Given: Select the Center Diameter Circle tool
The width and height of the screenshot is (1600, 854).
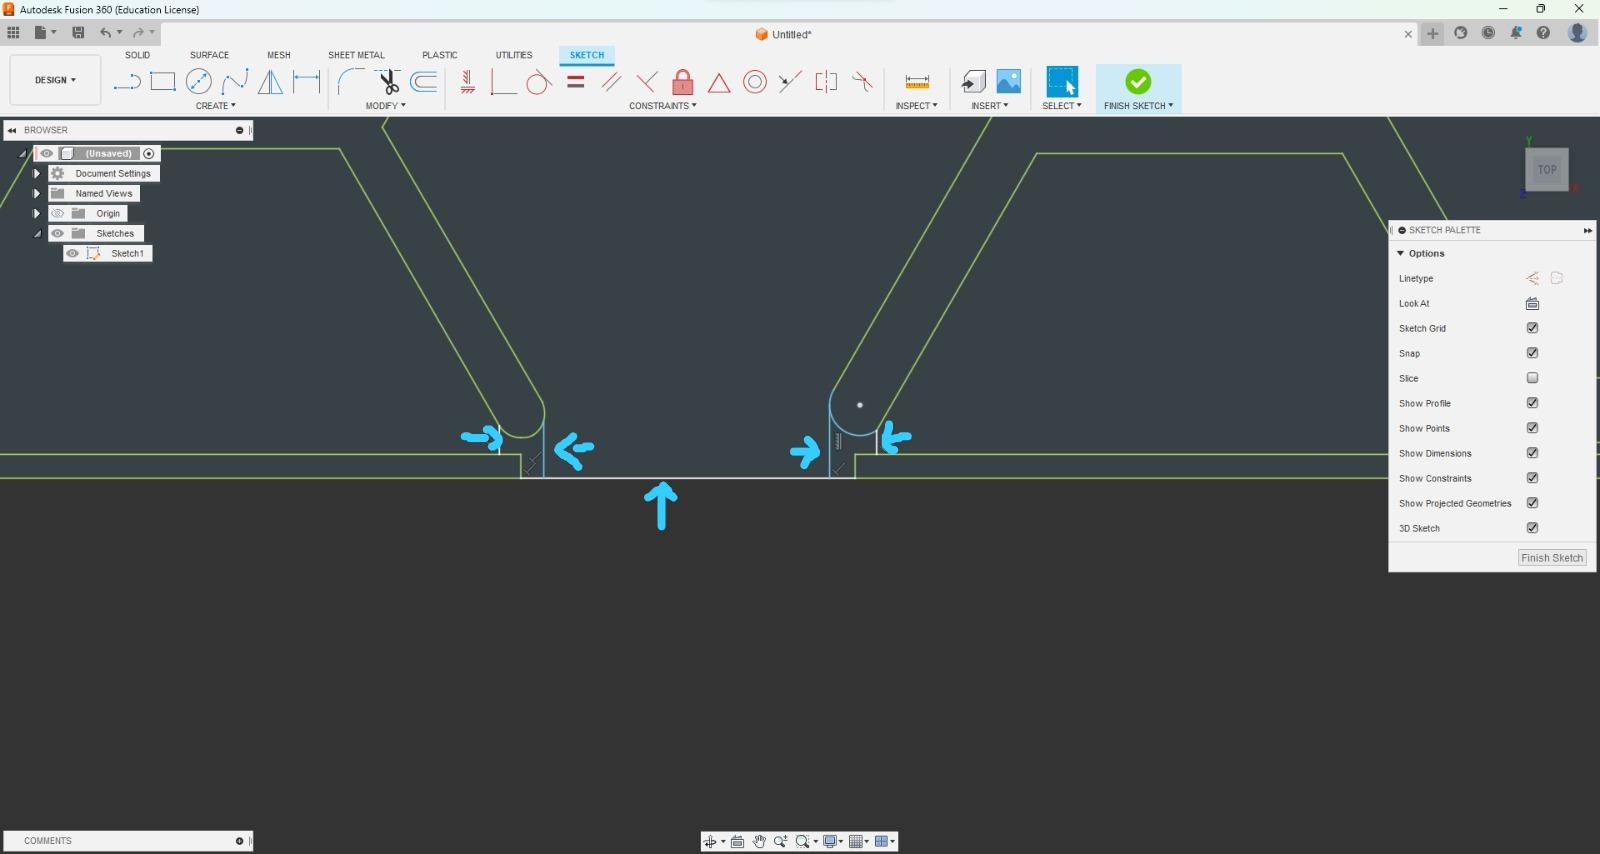Looking at the screenshot, I should click(x=199, y=82).
